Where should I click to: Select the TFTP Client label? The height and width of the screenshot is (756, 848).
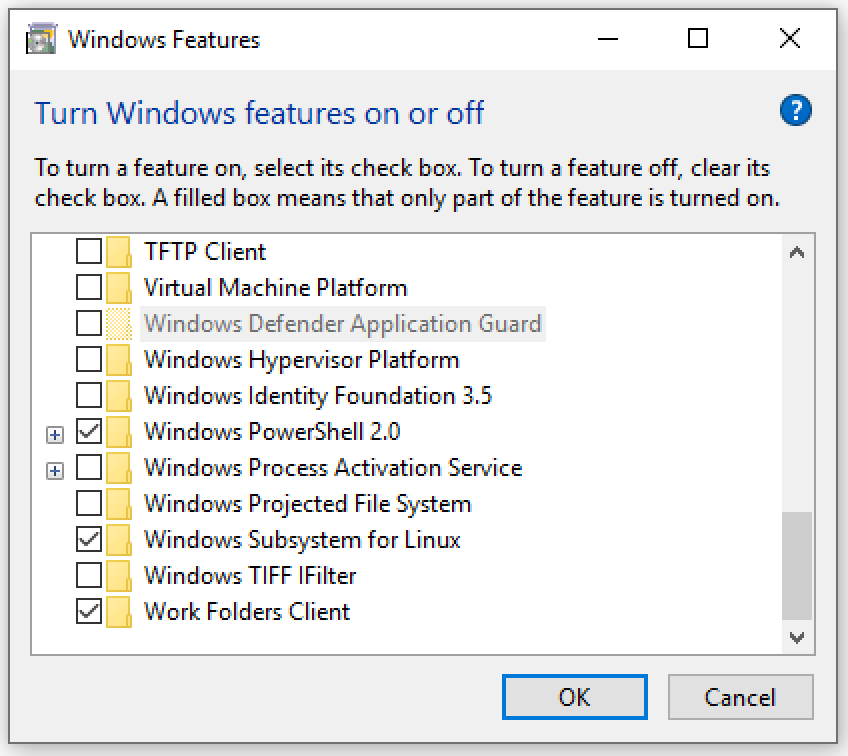tap(205, 252)
